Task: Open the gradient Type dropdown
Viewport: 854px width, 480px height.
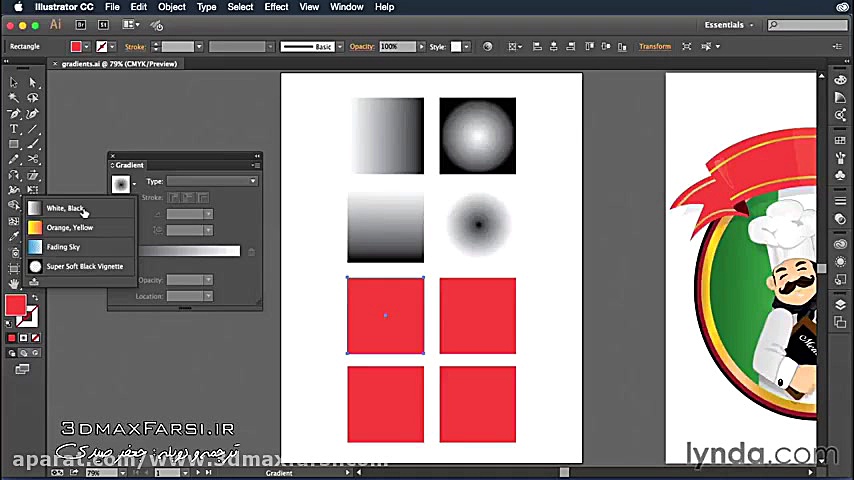Action: 212,181
